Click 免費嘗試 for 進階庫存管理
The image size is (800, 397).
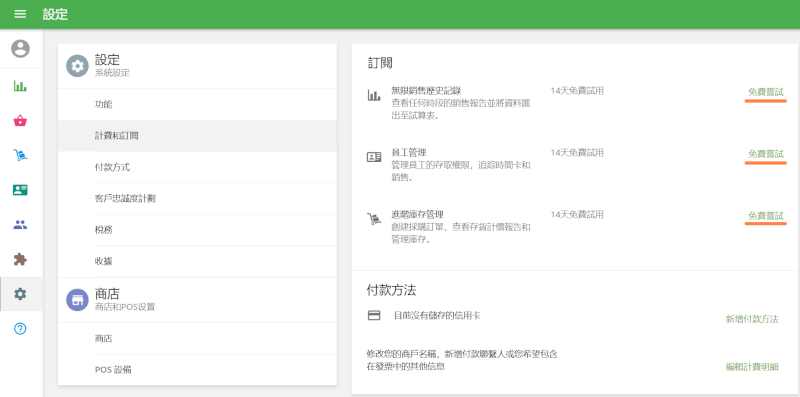765,216
